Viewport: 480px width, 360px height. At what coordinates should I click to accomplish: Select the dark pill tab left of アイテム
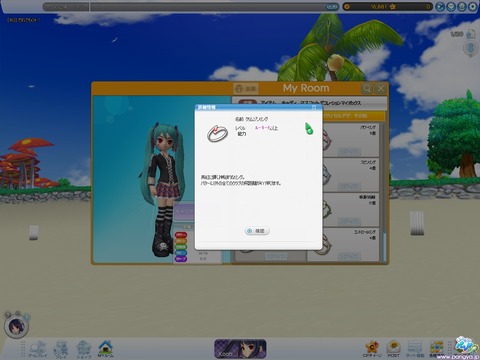[x=247, y=103]
